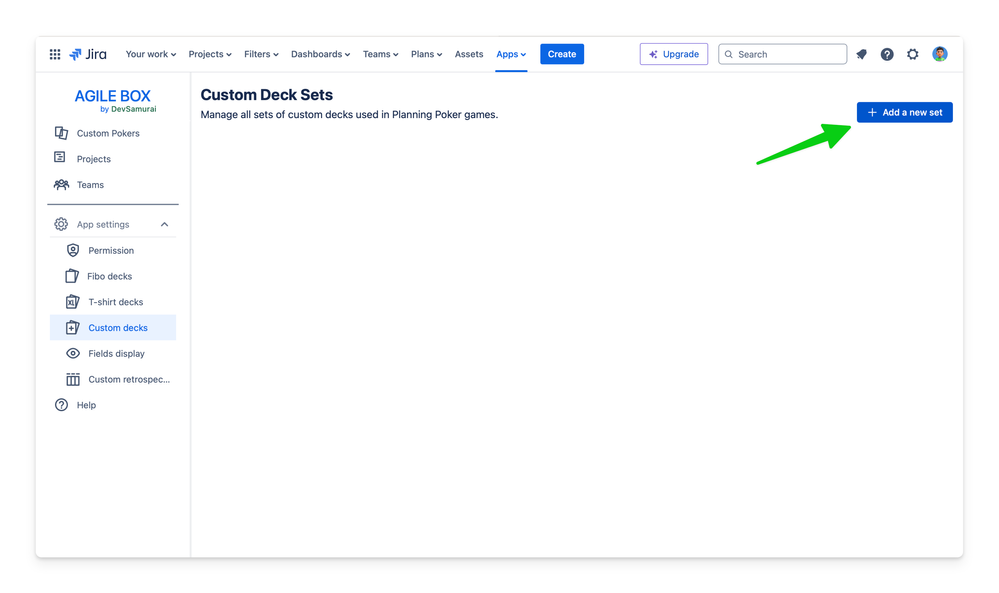999x593 pixels.
Task: Click the Projects sidebar icon
Action: point(60,157)
